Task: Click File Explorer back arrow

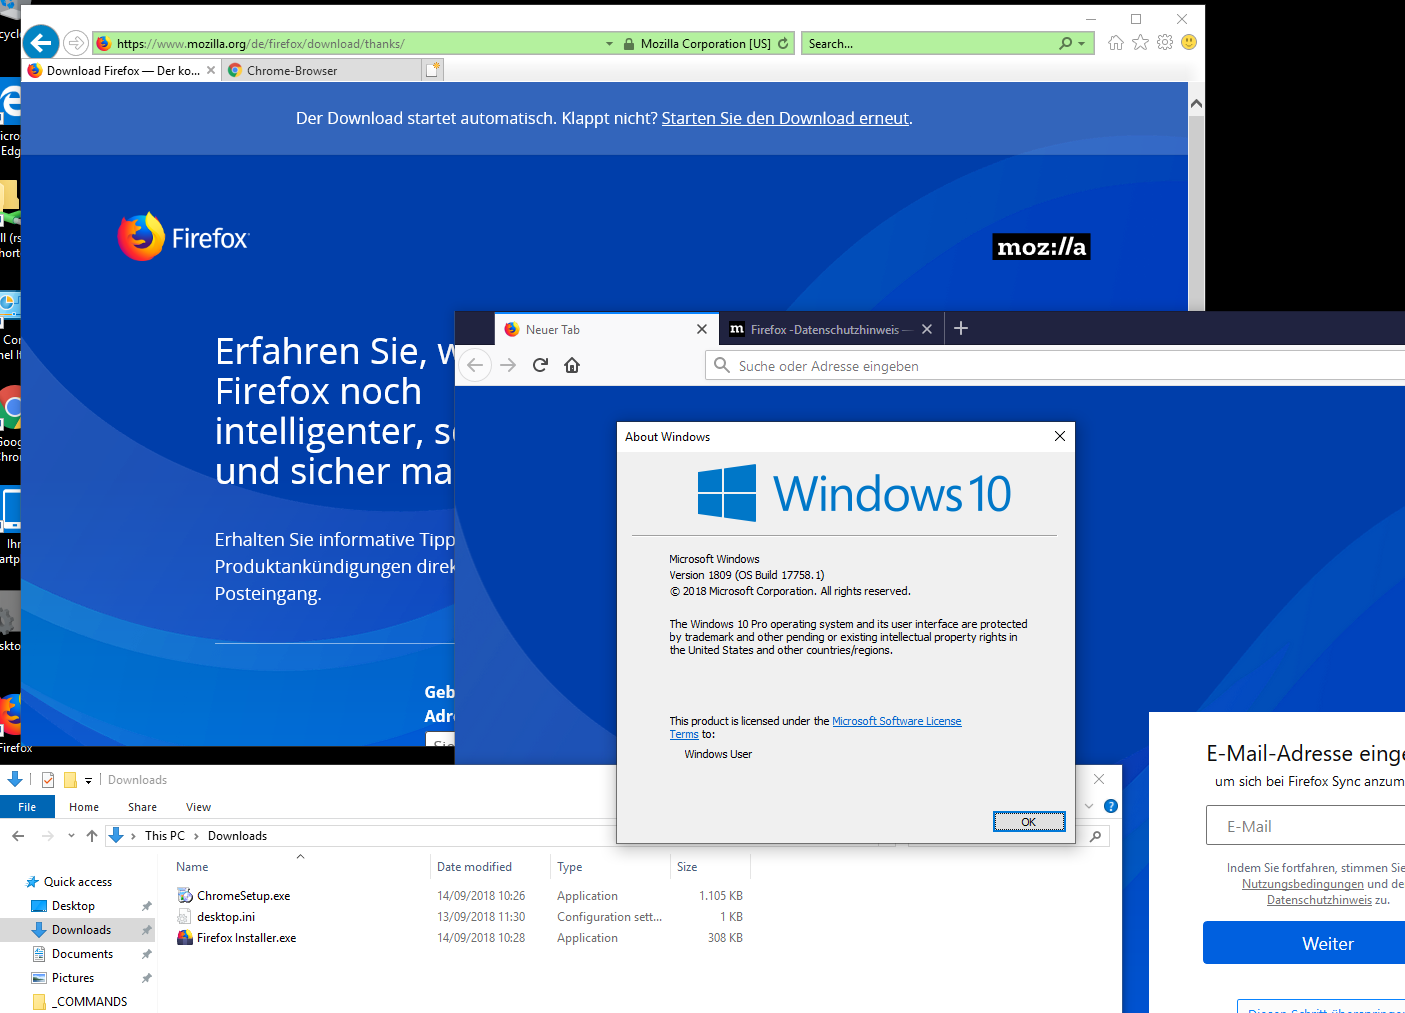Action: [x=18, y=836]
